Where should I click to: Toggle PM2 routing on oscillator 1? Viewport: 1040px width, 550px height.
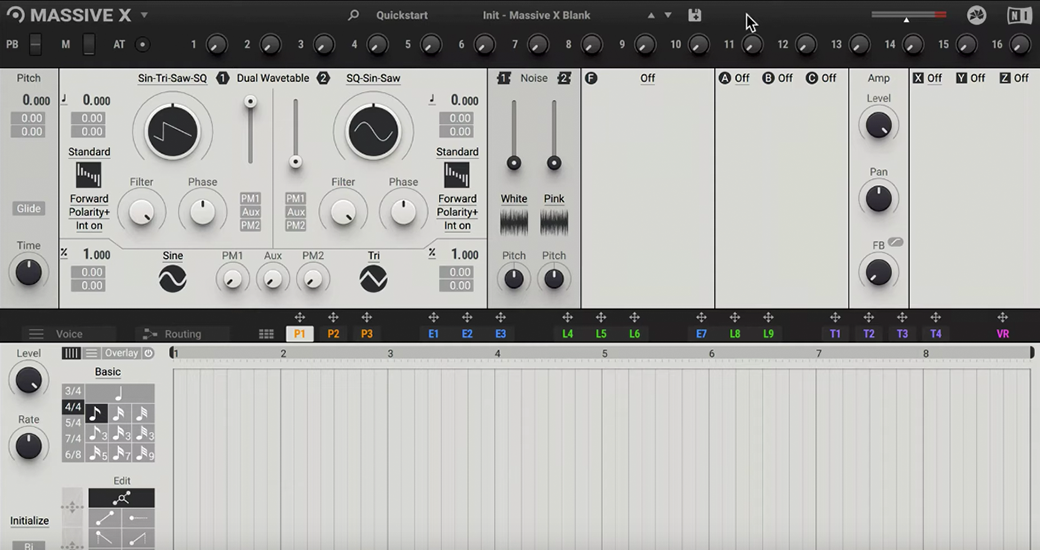(x=250, y=225)
